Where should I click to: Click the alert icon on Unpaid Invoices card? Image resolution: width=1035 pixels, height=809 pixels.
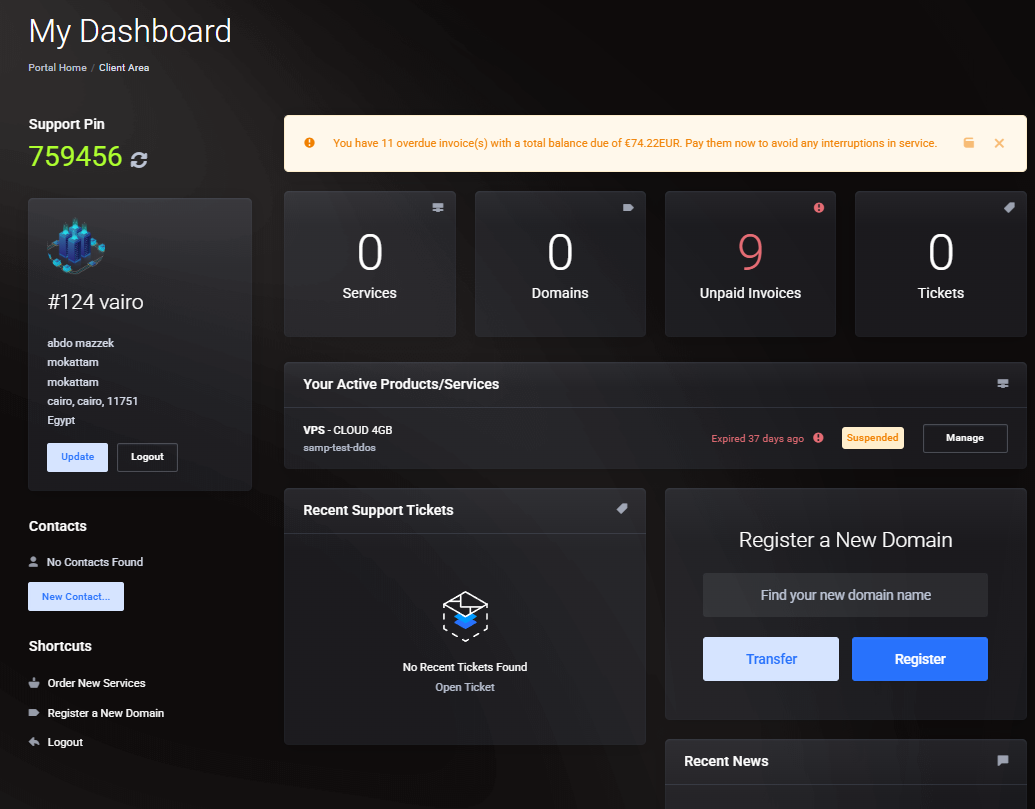click(818, 208)
